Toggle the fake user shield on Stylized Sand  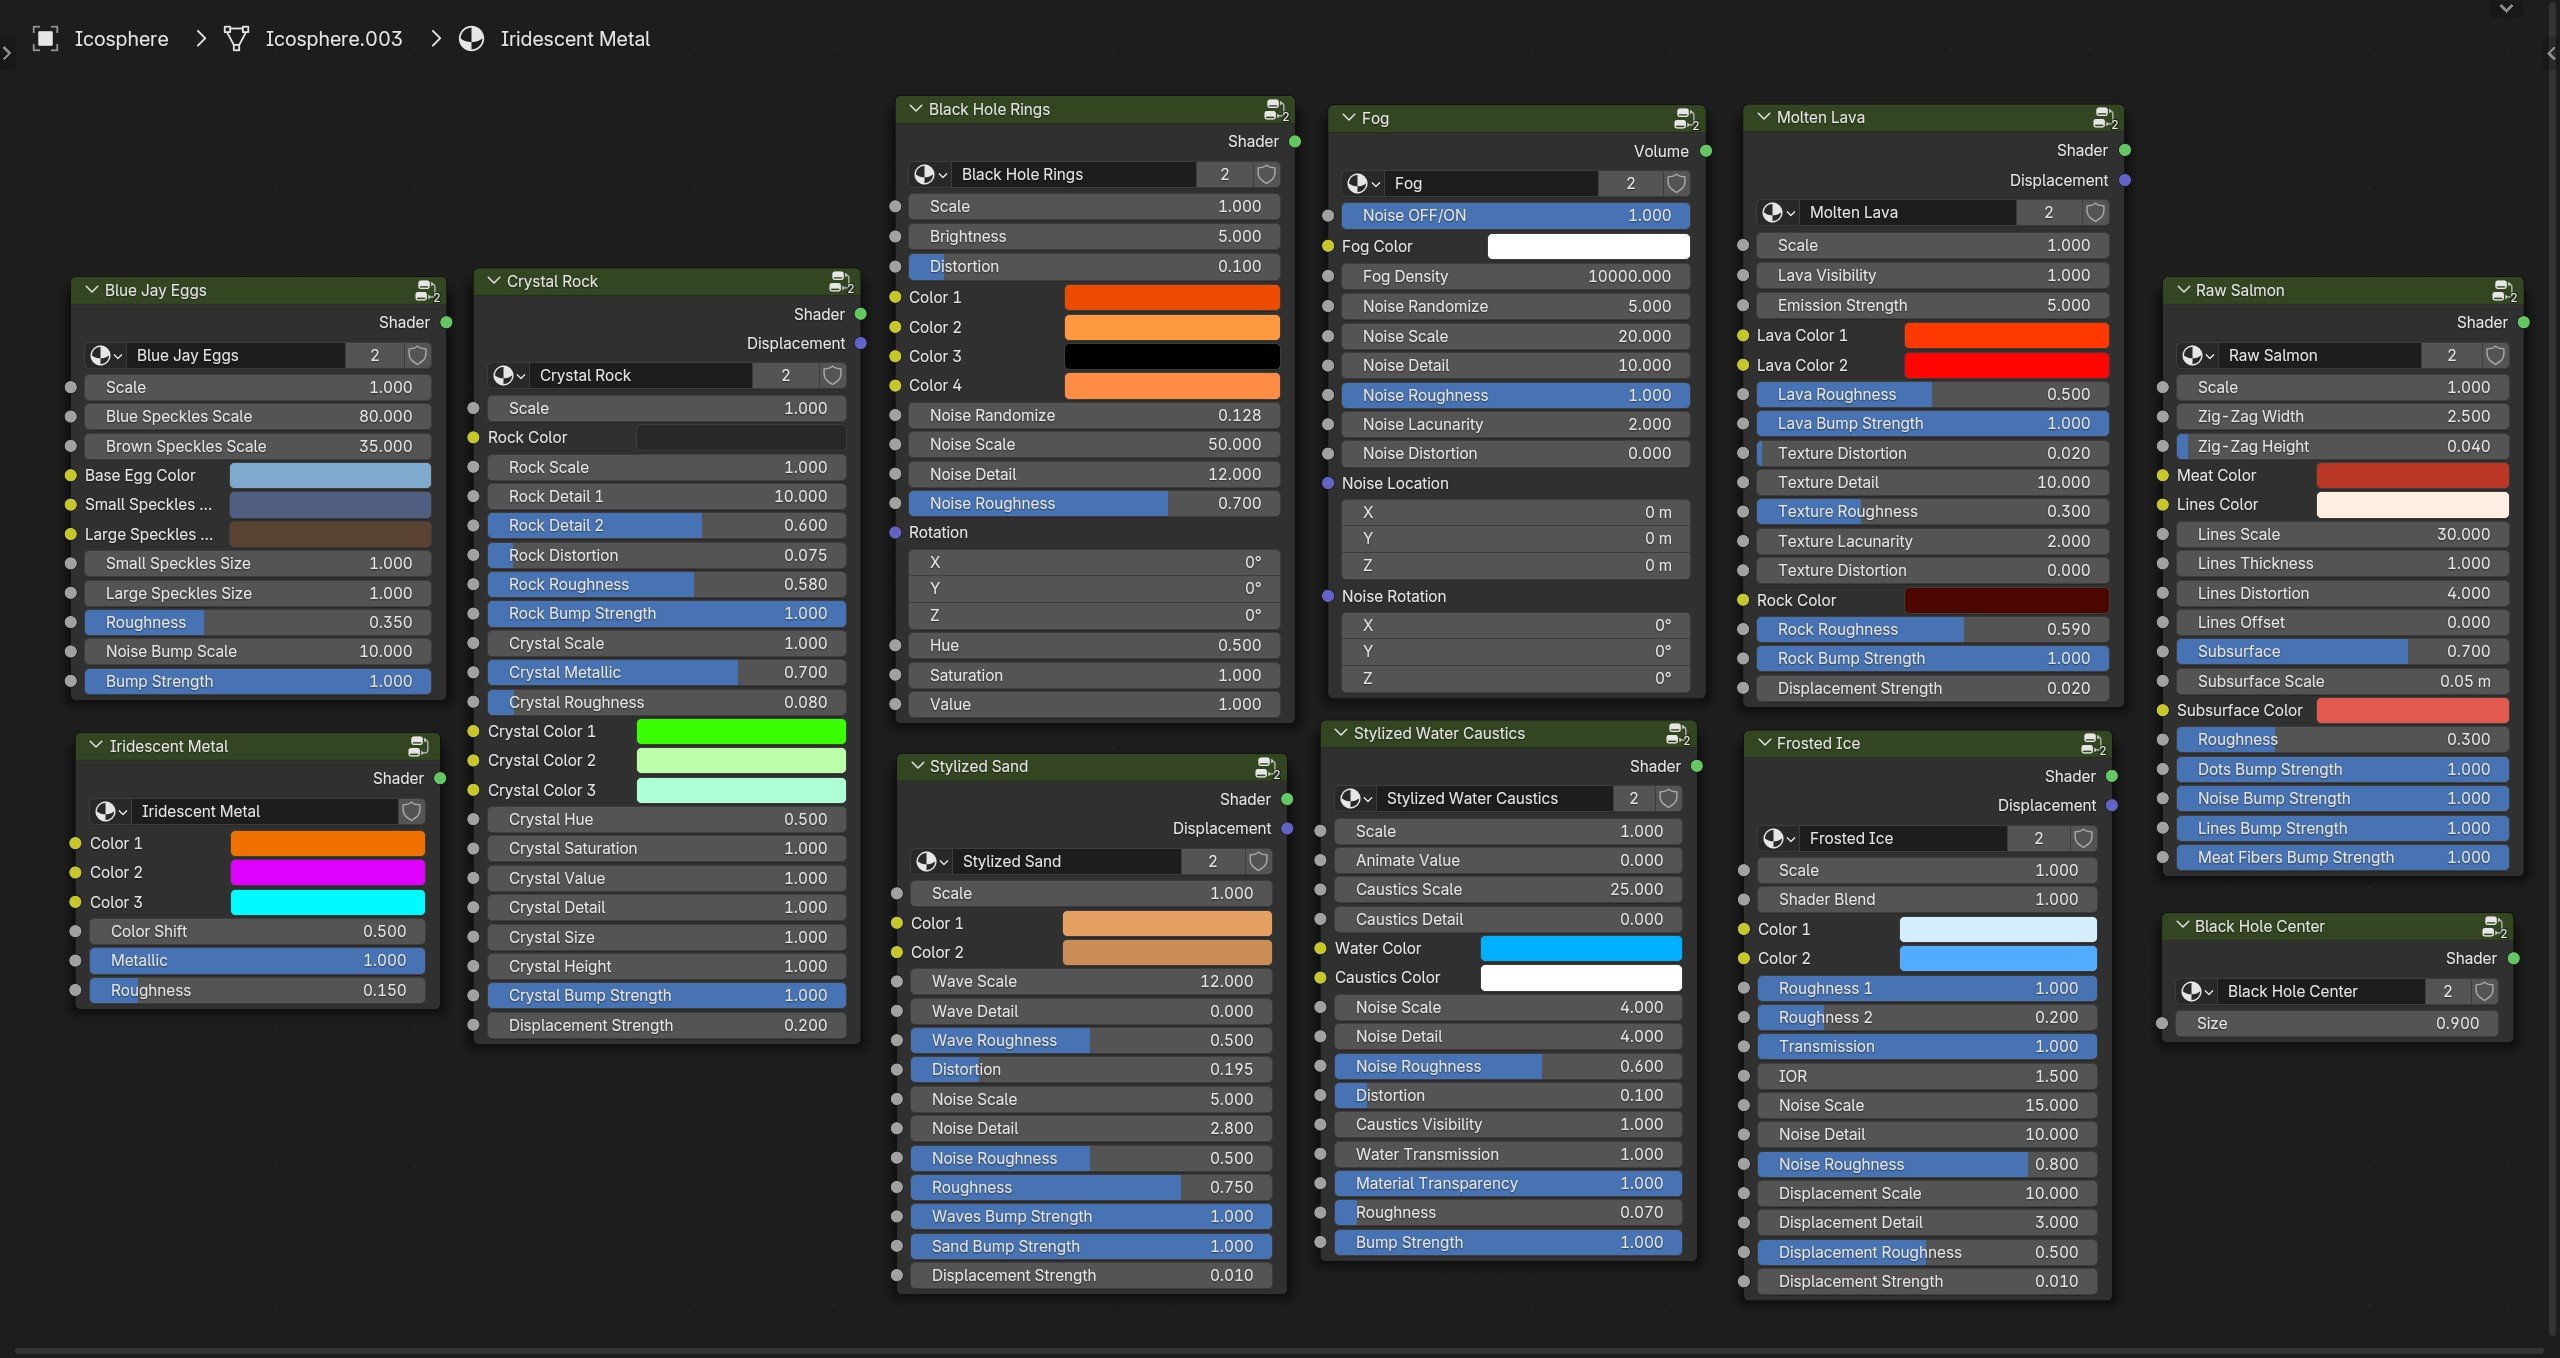pos(1259,861)
